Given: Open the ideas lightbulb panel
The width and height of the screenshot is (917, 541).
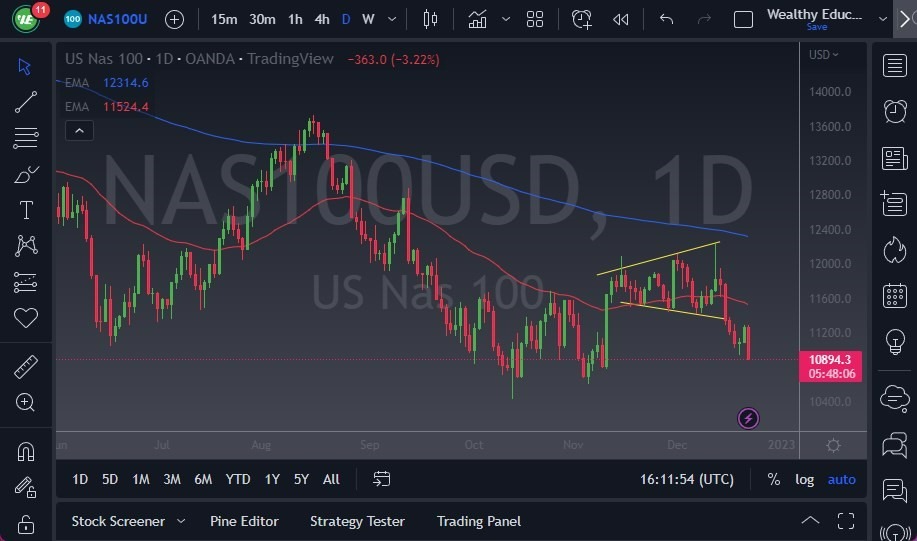Looking at the screenshot, I should pos(894,342).
